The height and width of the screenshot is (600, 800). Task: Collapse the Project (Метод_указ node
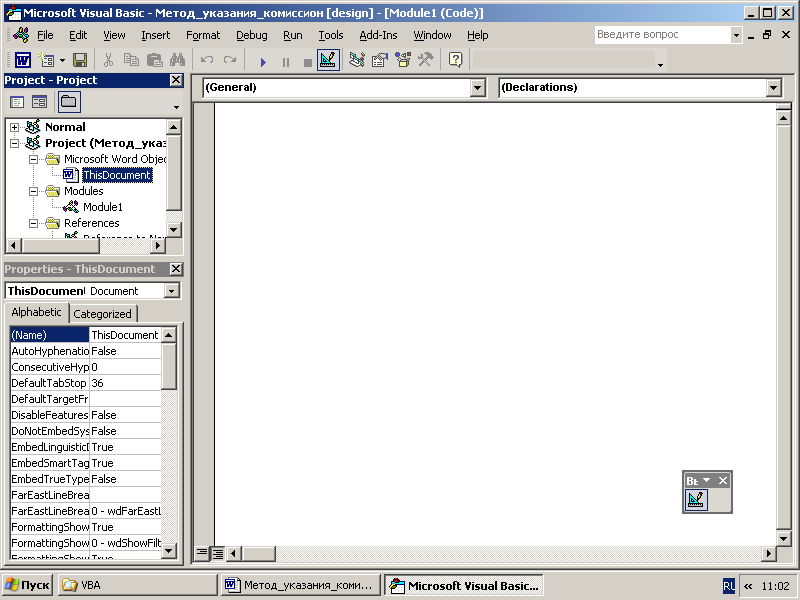14,143
